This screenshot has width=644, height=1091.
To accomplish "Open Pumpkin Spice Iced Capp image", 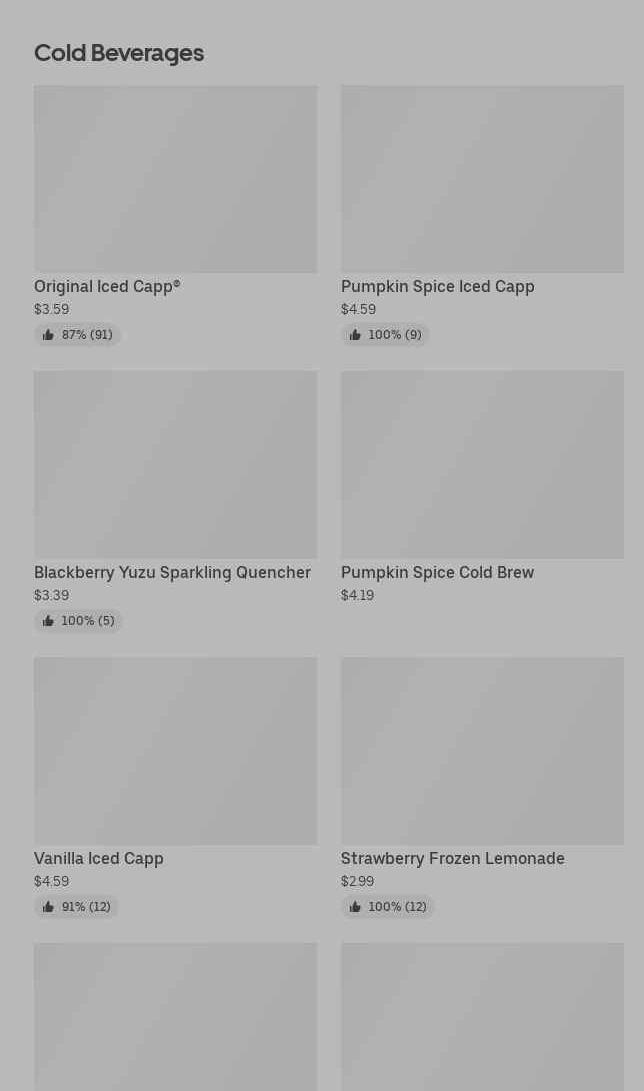I will point(482,179).
